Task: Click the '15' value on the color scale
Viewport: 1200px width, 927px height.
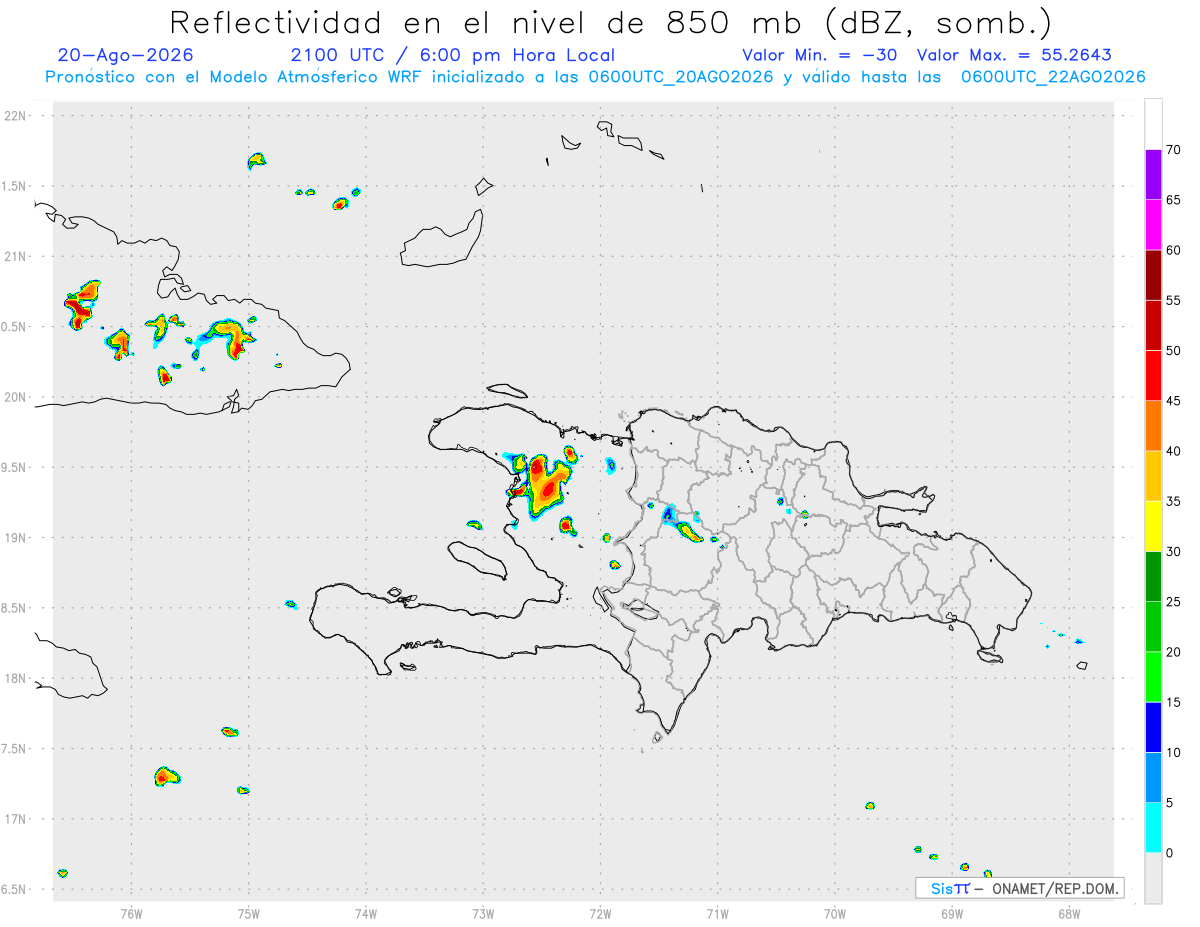Action: [1173, 702]
